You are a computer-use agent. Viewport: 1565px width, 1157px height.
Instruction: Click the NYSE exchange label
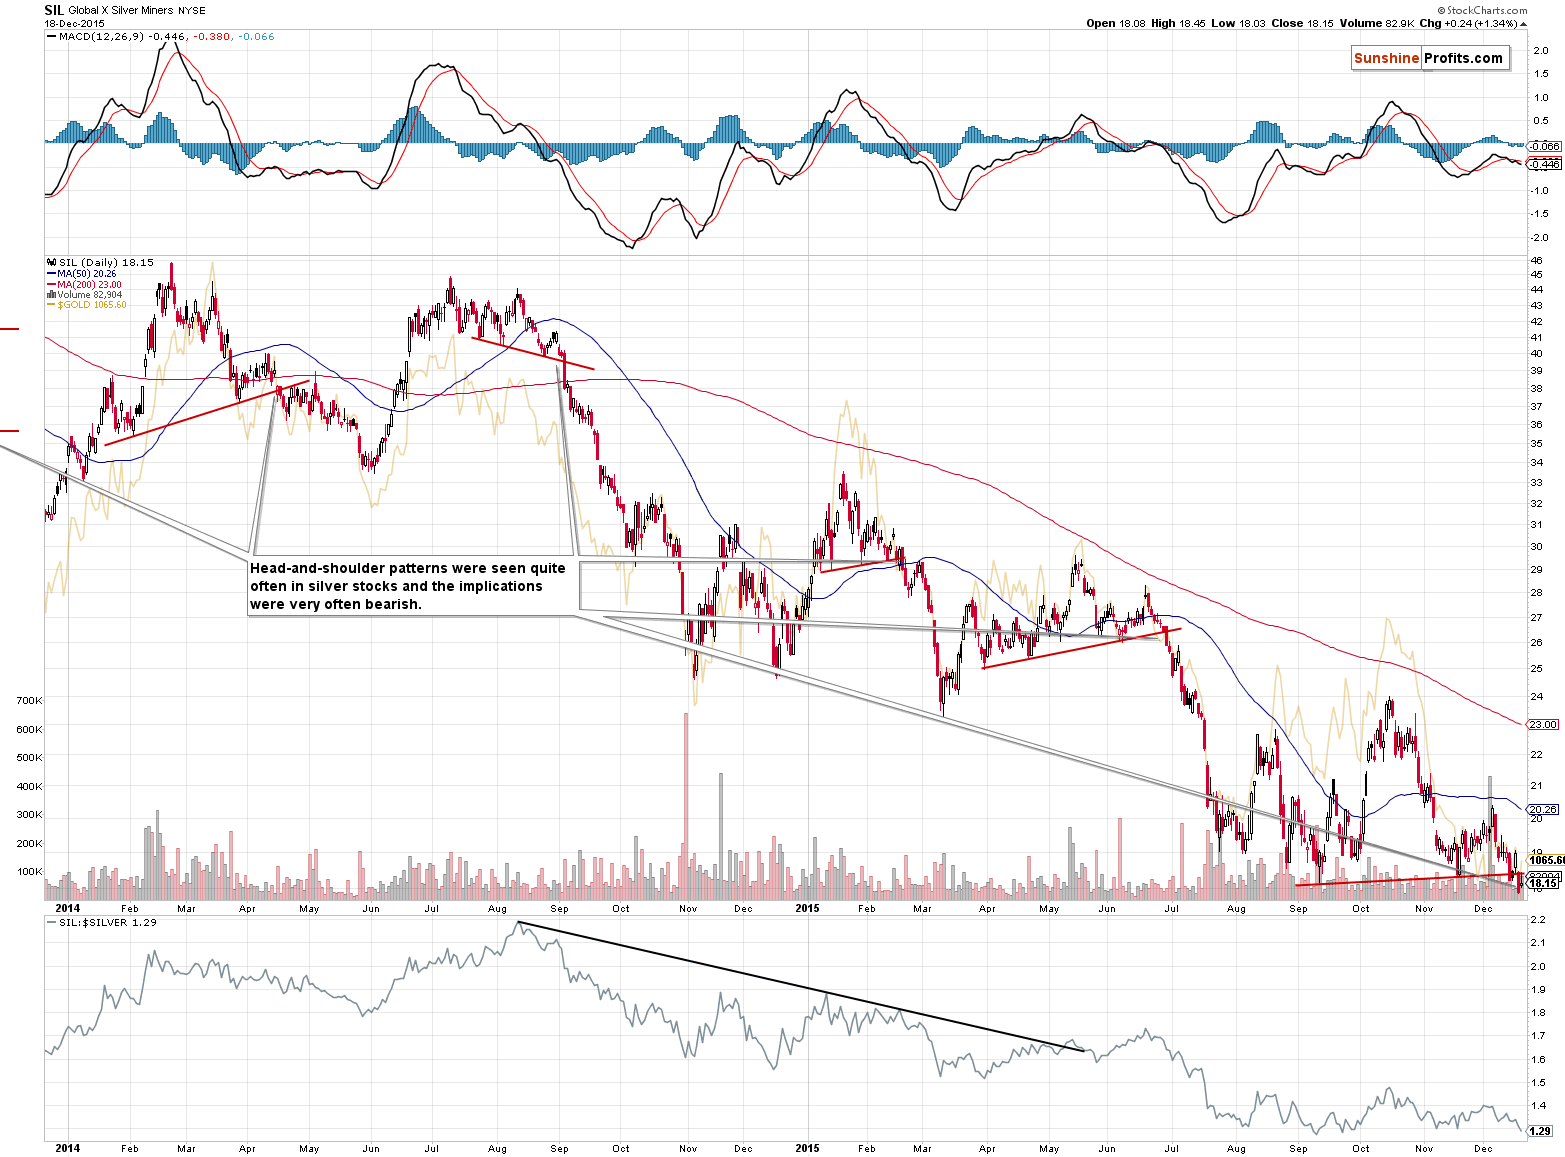[192, 11]
